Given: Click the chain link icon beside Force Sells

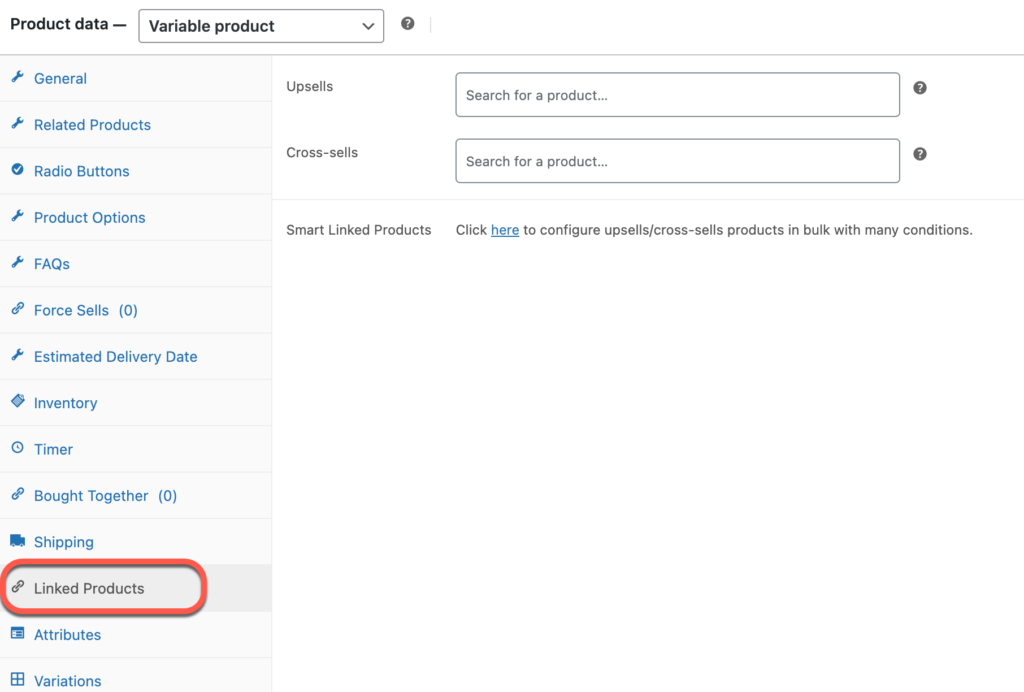Looking at the screenshot, I should click(x=19, y=310).
